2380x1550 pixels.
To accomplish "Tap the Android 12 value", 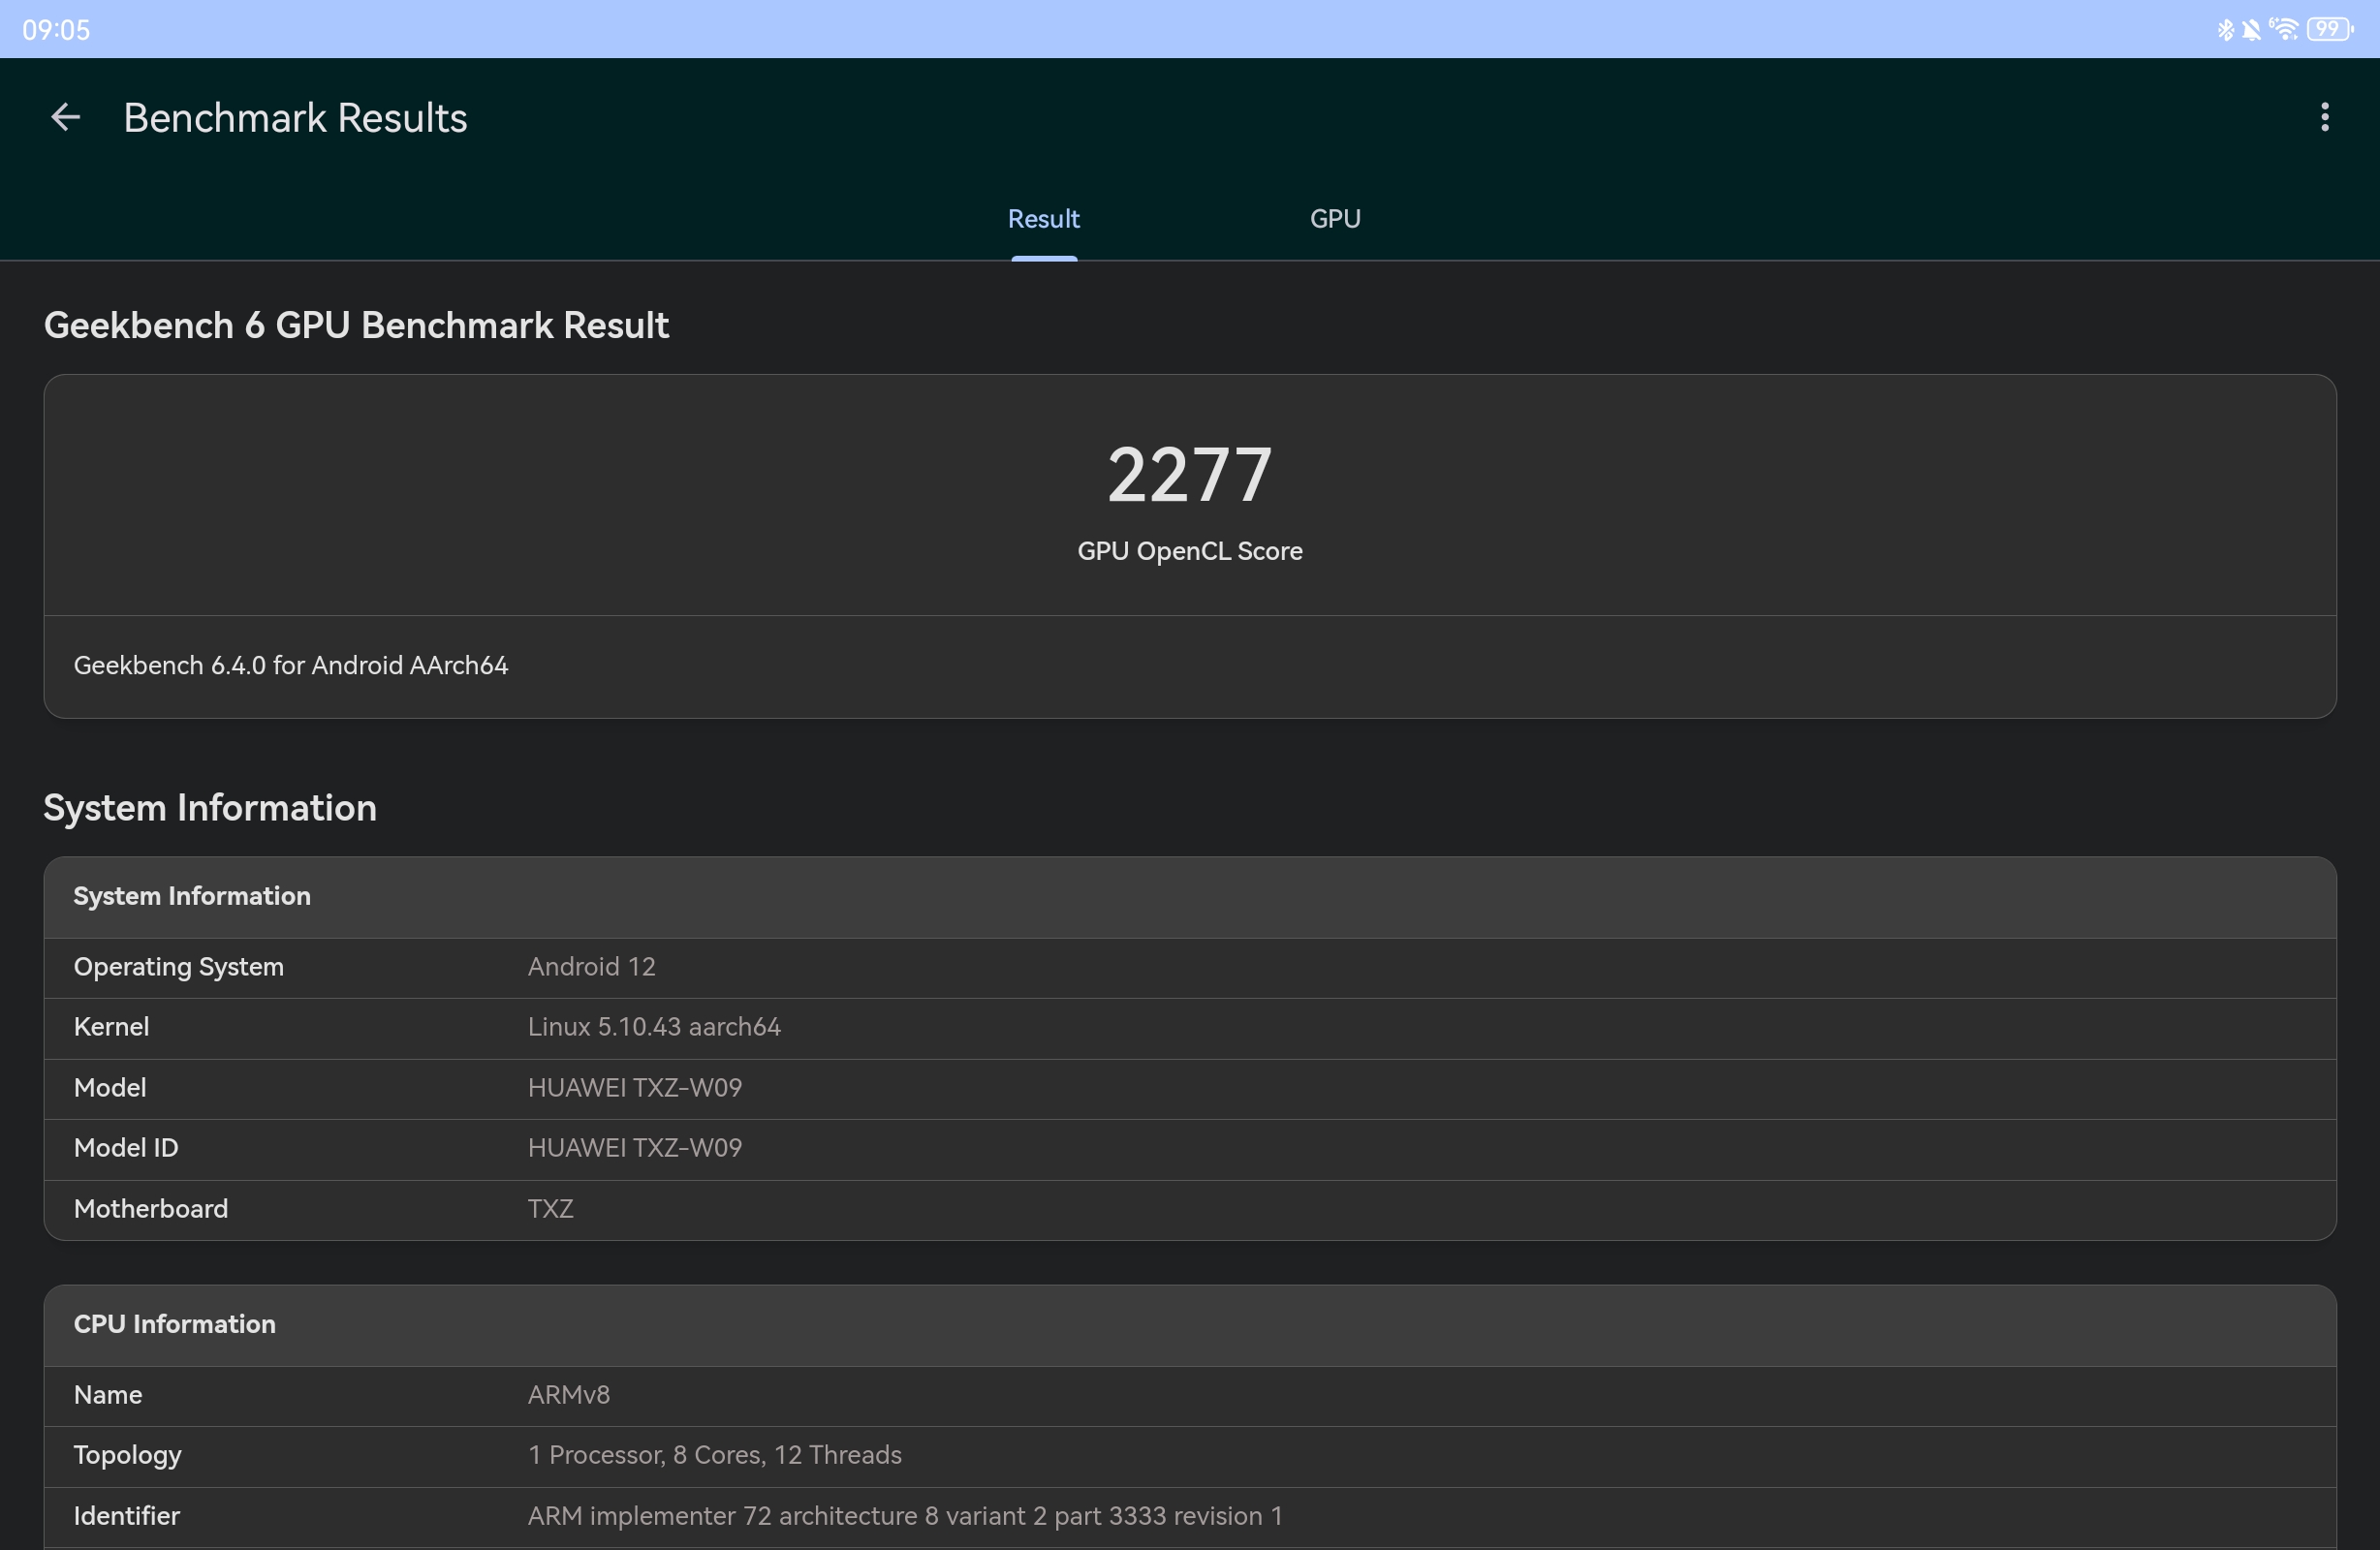I will coord(591,967).
